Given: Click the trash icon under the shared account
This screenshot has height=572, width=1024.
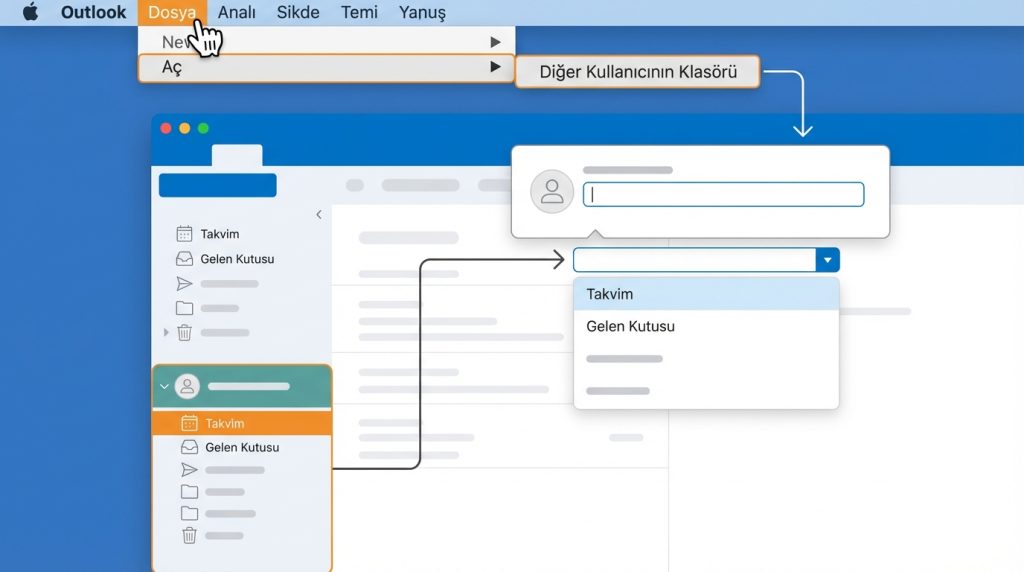Looking at the screenshot, I should pyautogui.click(x=189, y=536).
